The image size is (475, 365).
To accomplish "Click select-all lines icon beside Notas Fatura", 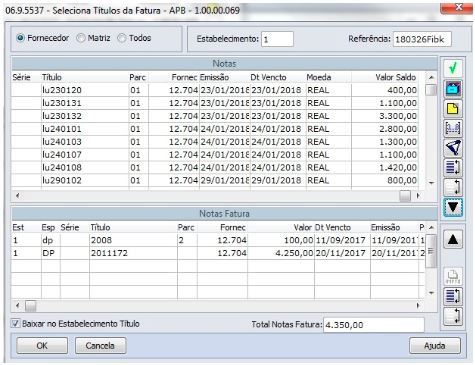I will [x=453, y=296].
